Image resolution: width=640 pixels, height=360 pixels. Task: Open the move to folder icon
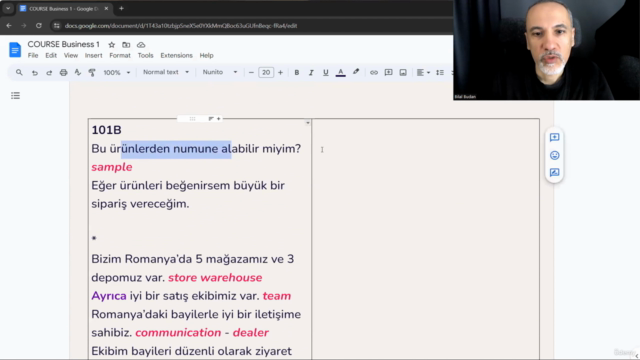(126, 45)
